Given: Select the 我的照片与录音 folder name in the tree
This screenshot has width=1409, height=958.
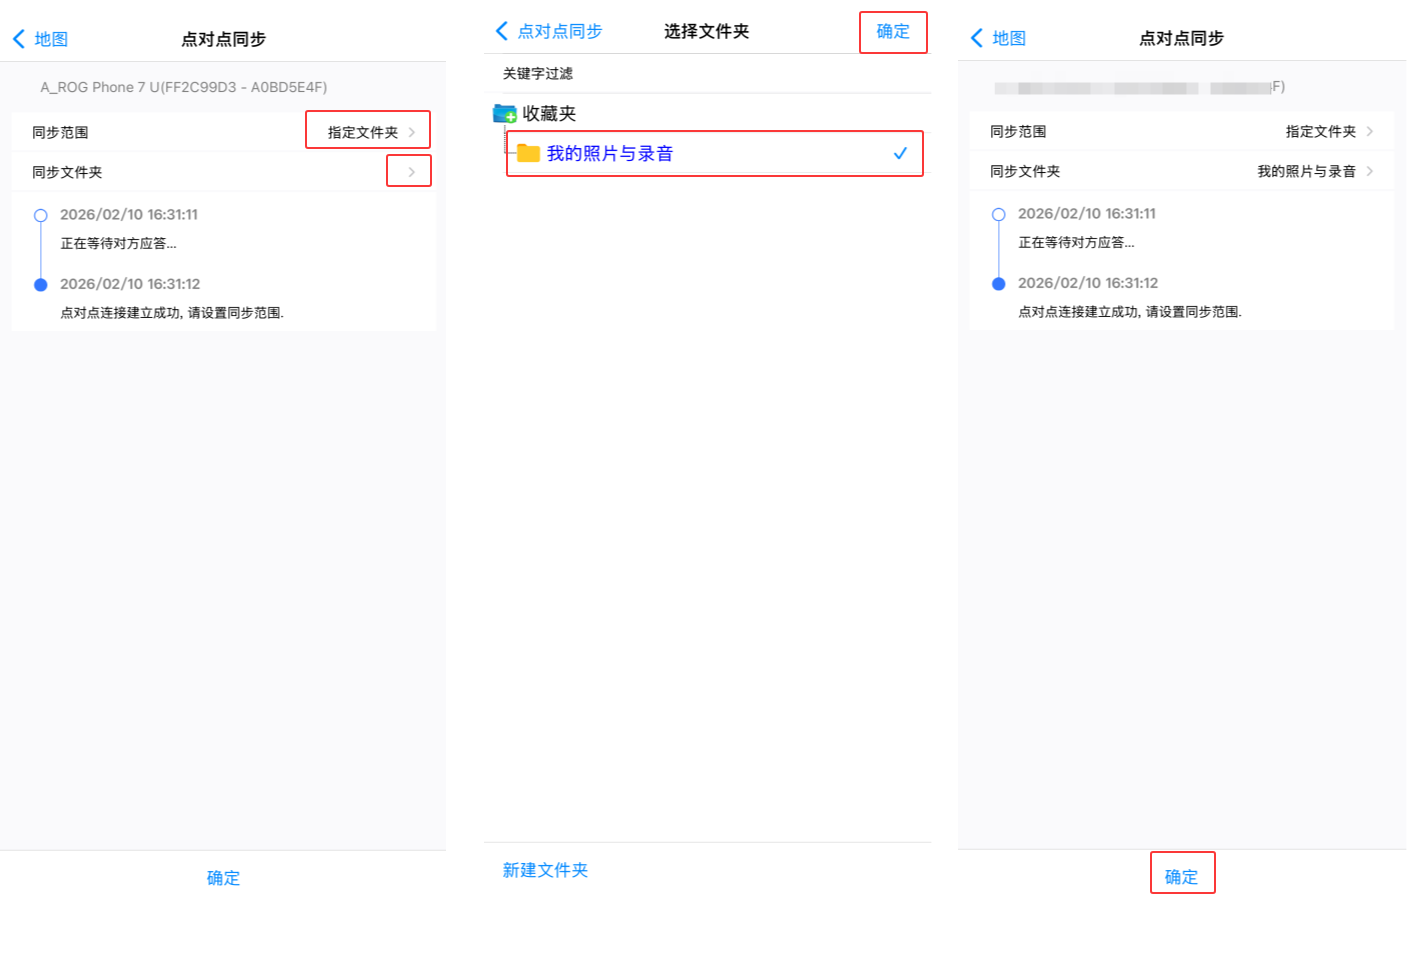Looking at the screenshot, I should coord(609,153).
